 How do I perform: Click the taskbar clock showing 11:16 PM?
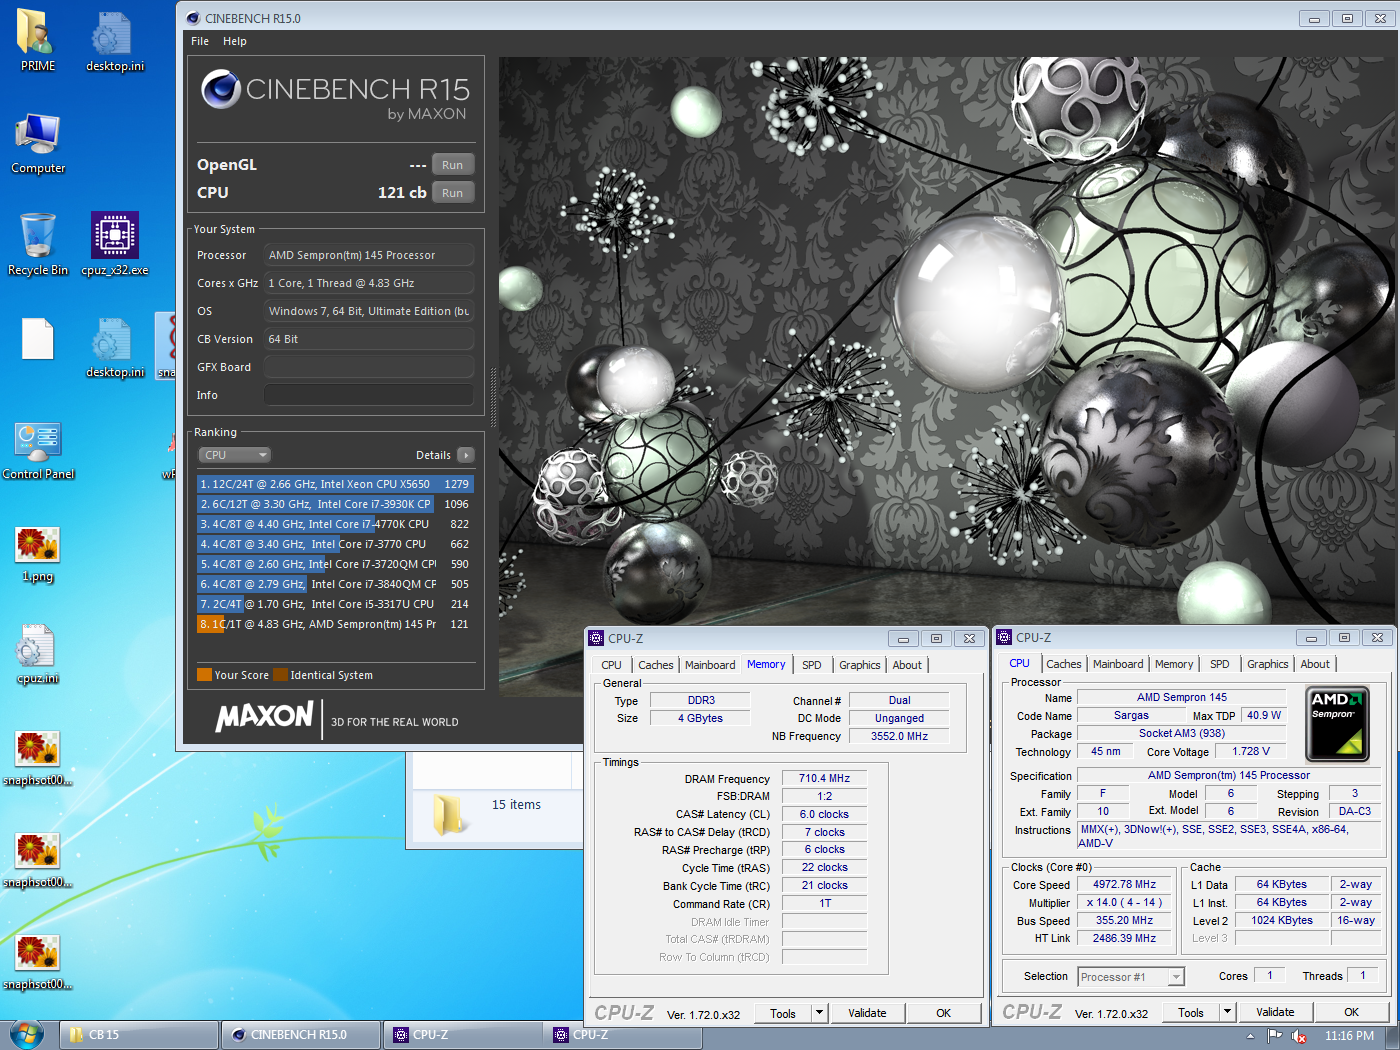click(1349, 1036)
